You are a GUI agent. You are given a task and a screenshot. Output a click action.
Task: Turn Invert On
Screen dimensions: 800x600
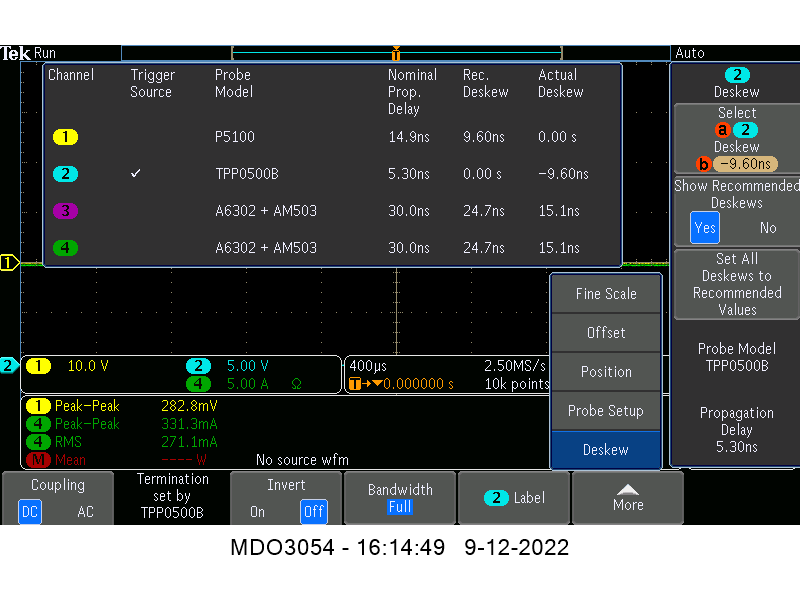(x=257, y=512)
